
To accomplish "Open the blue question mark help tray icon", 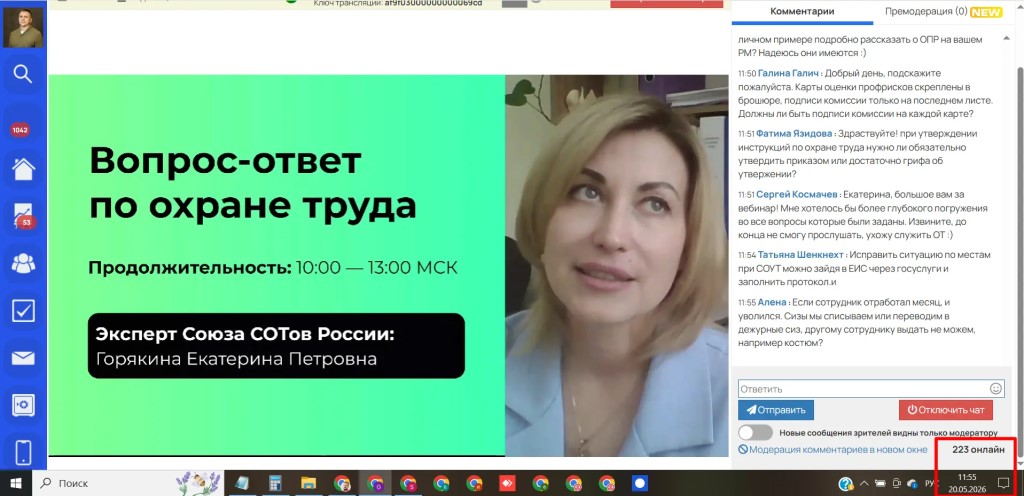I will 846,484.
